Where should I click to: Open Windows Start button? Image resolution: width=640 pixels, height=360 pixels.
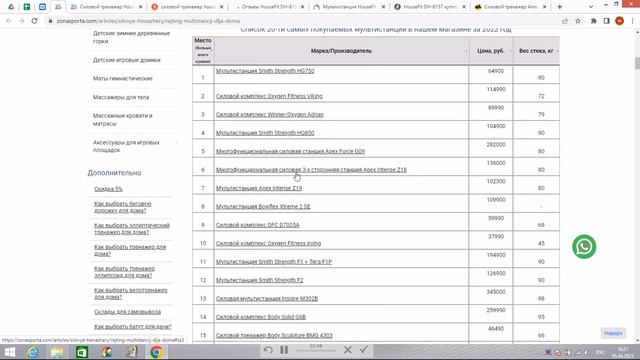(10, 352)
